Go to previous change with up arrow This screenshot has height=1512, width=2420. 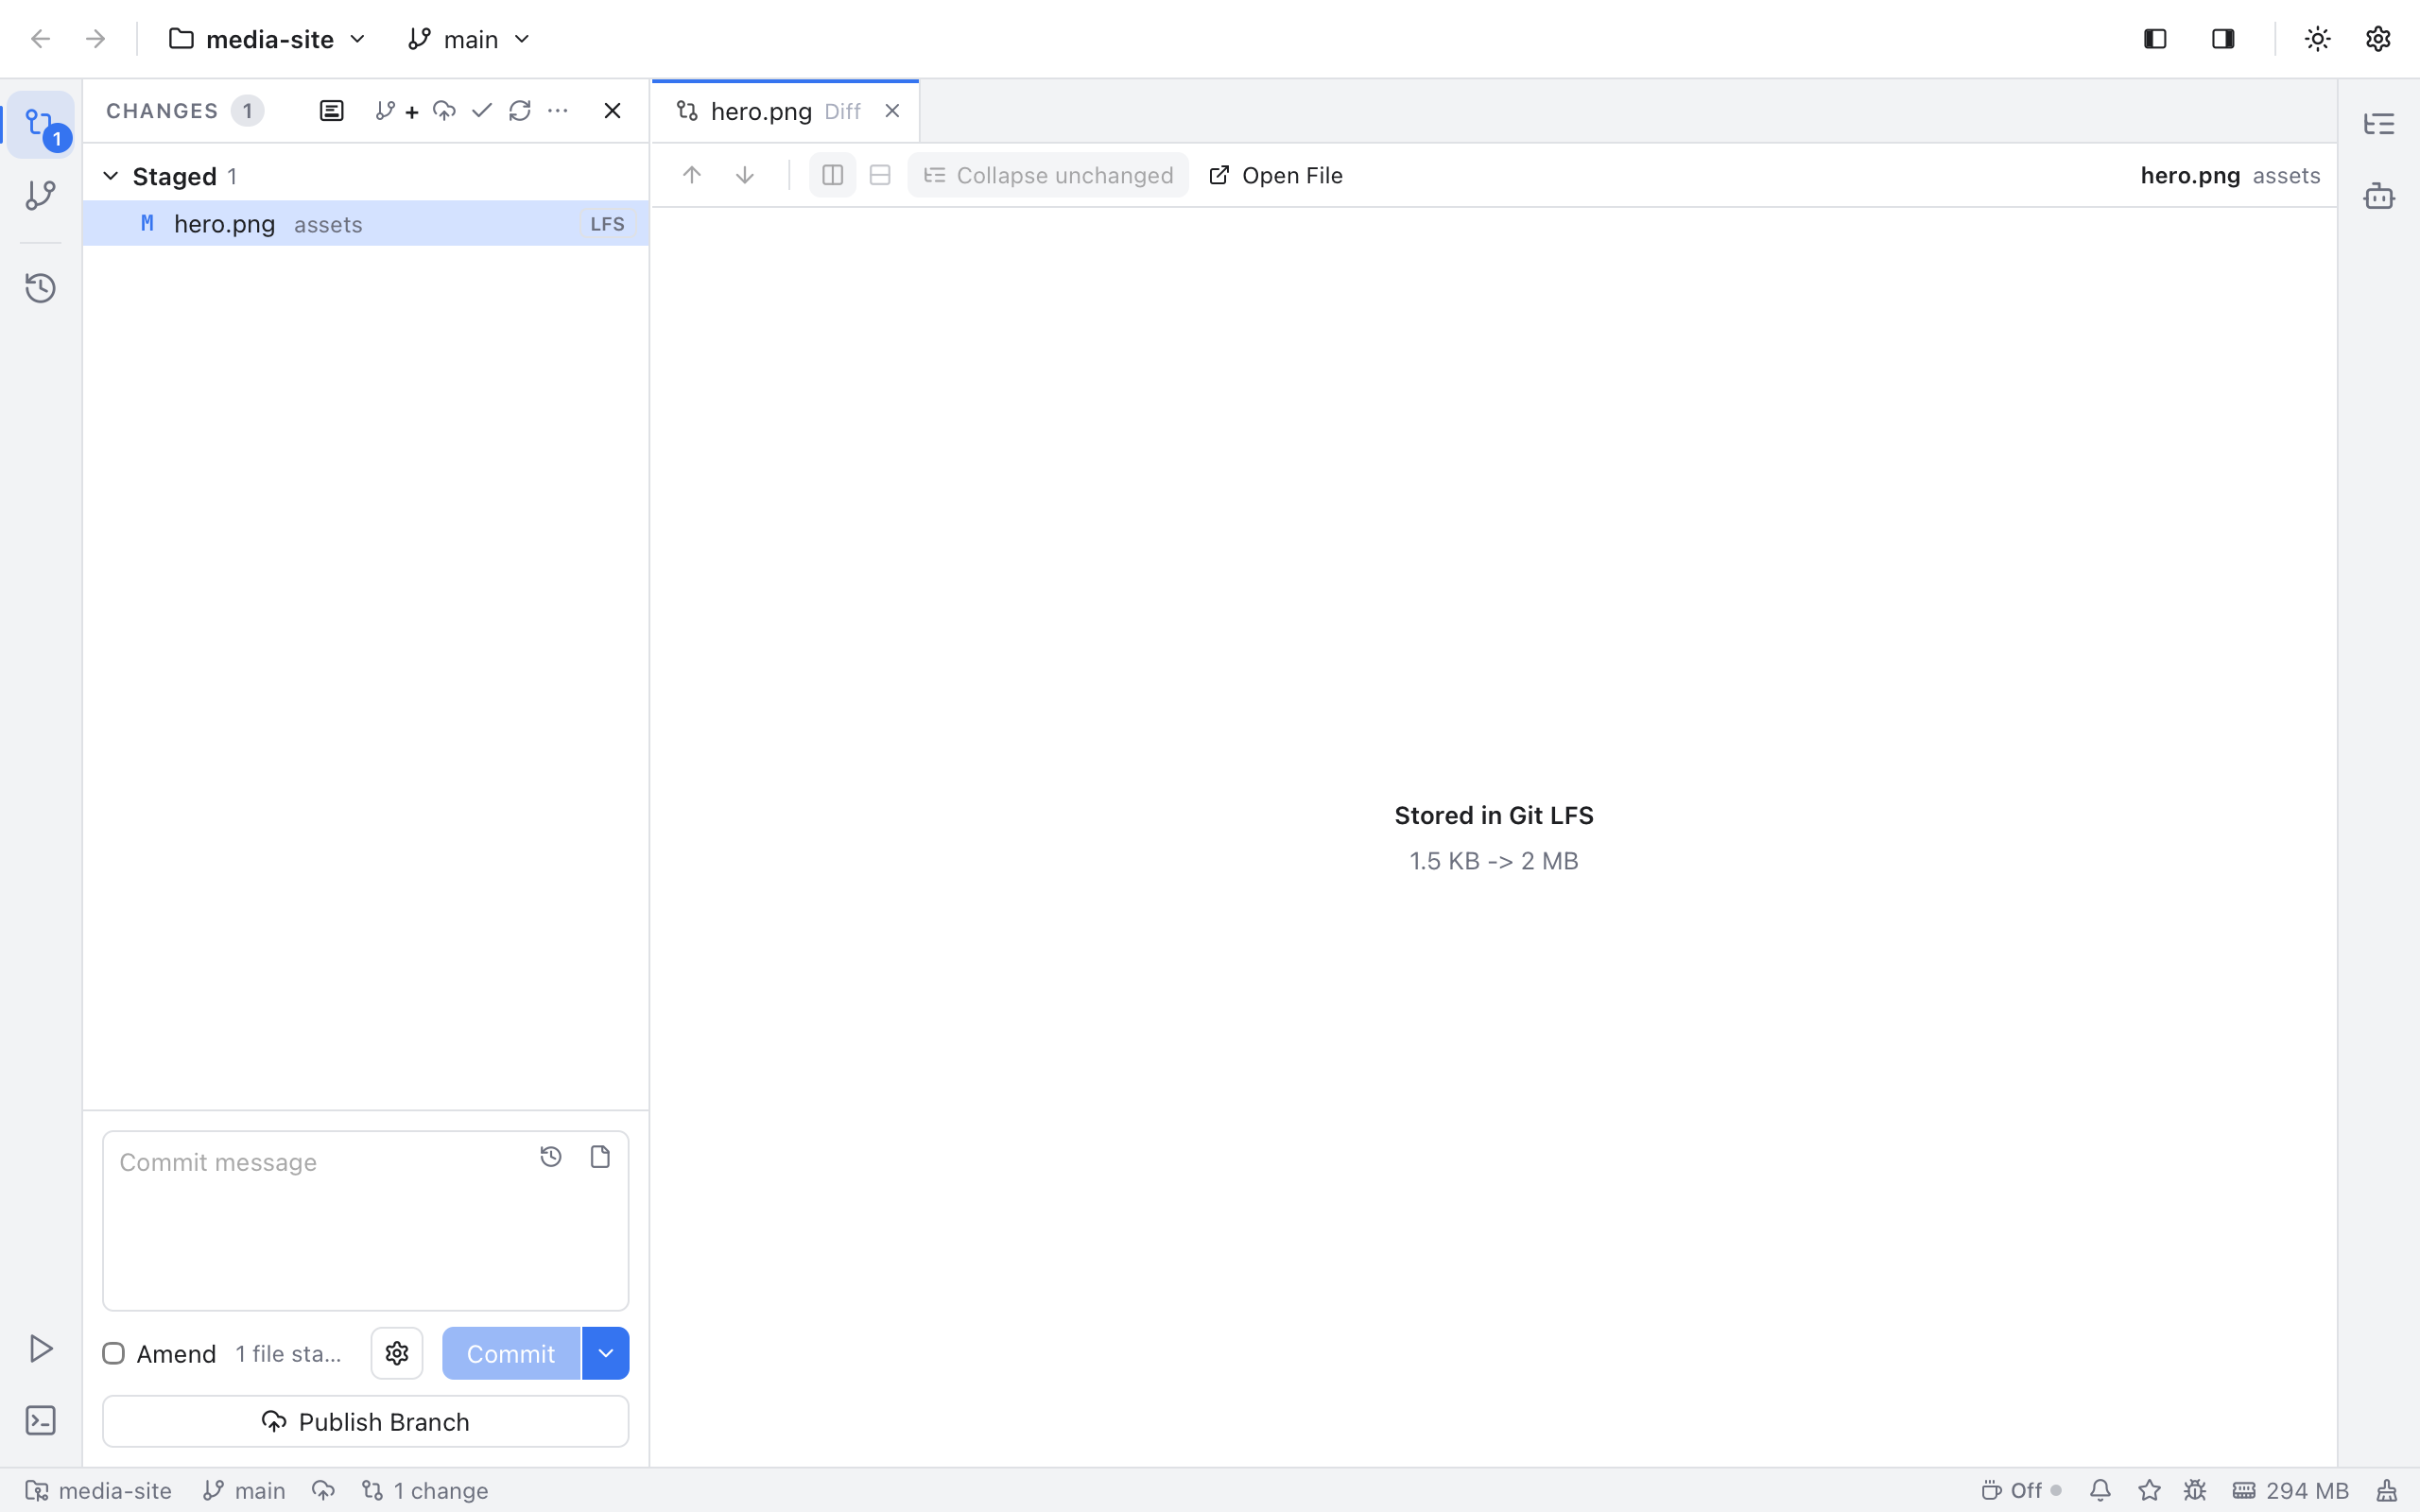coord(692,175)
